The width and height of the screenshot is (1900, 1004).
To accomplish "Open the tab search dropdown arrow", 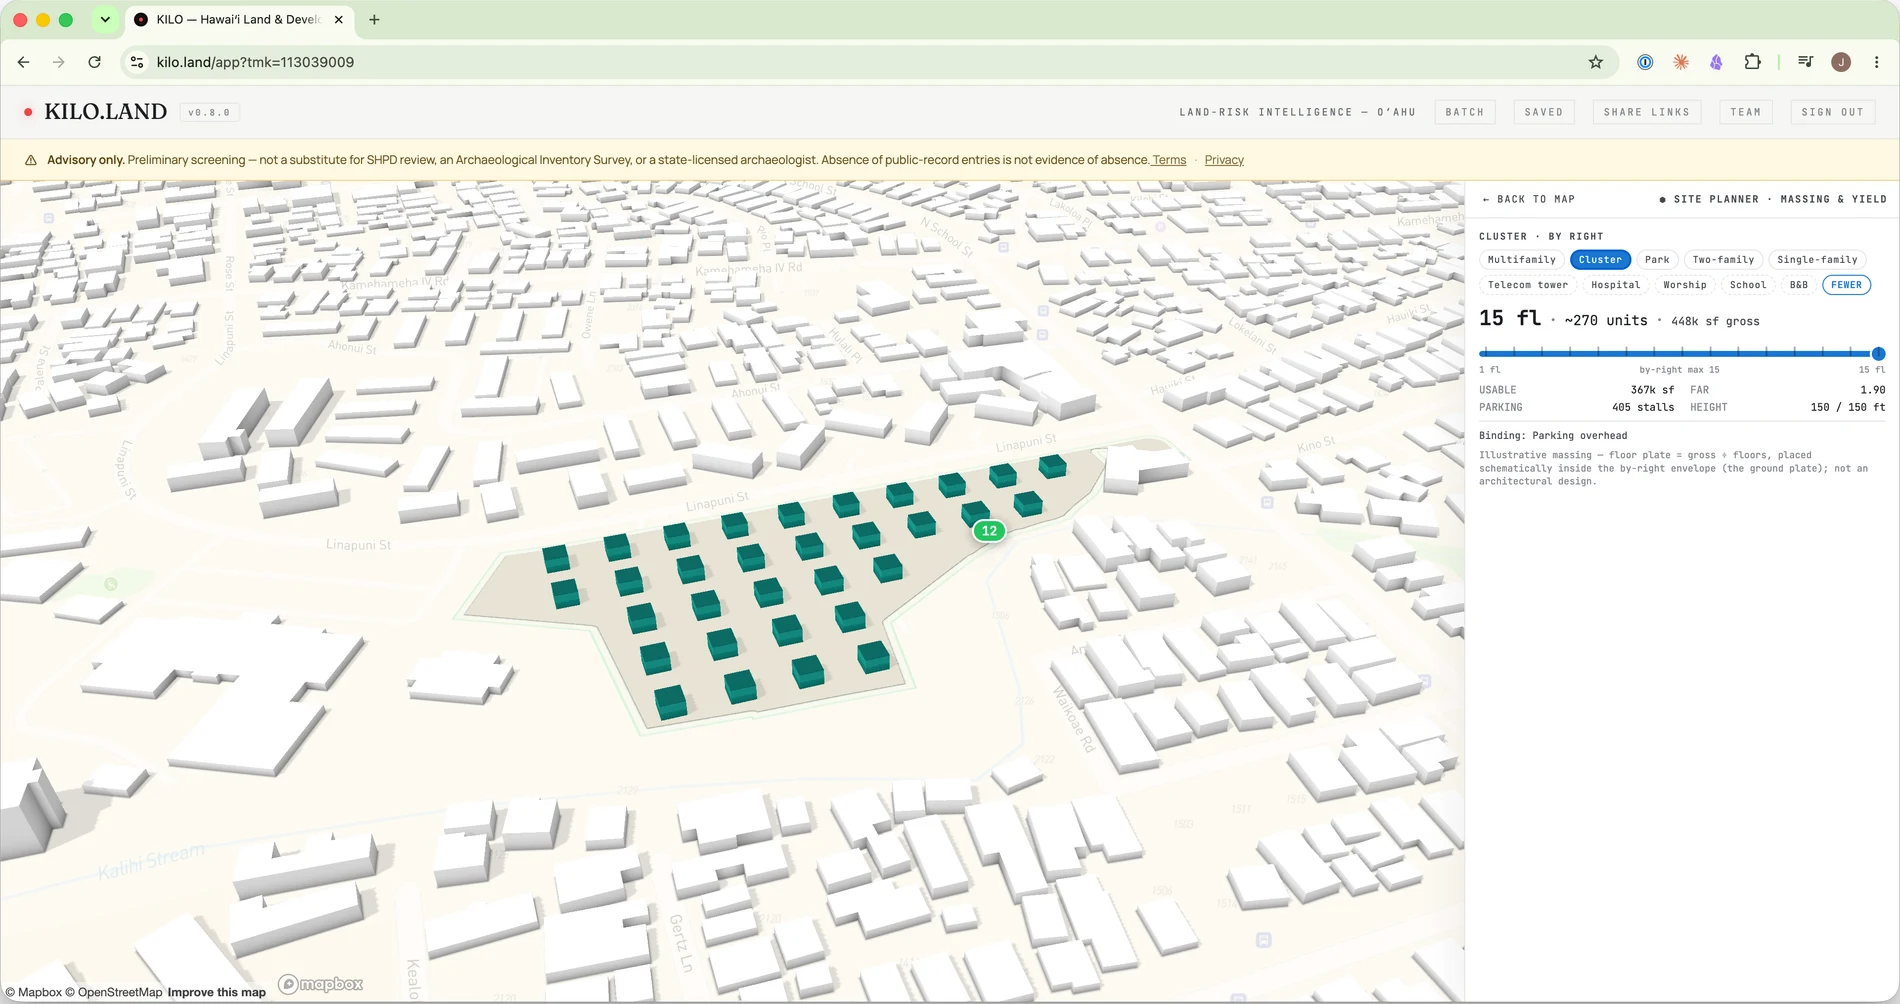I will click(x=105, y=19).
